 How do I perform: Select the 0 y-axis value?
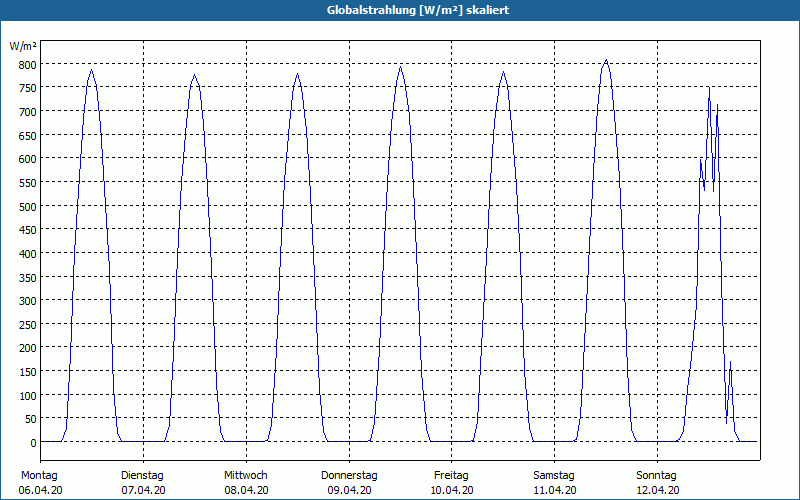point(34,443)
